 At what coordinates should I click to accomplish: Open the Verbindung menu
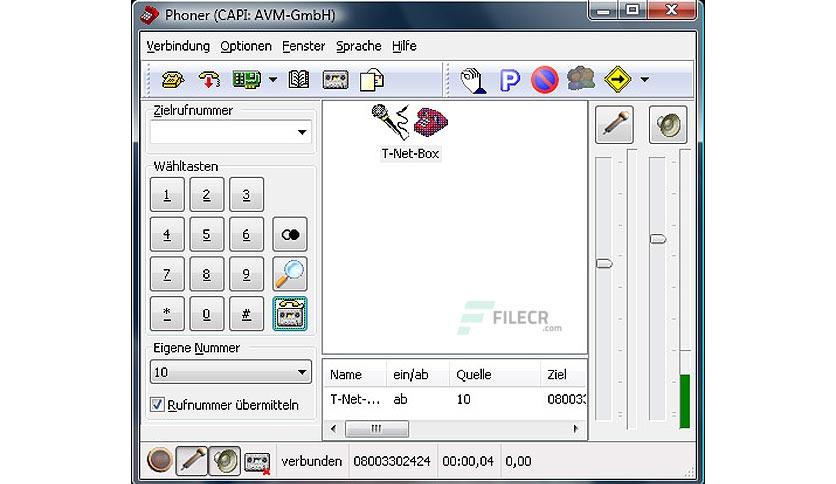[x=178, y=46]
